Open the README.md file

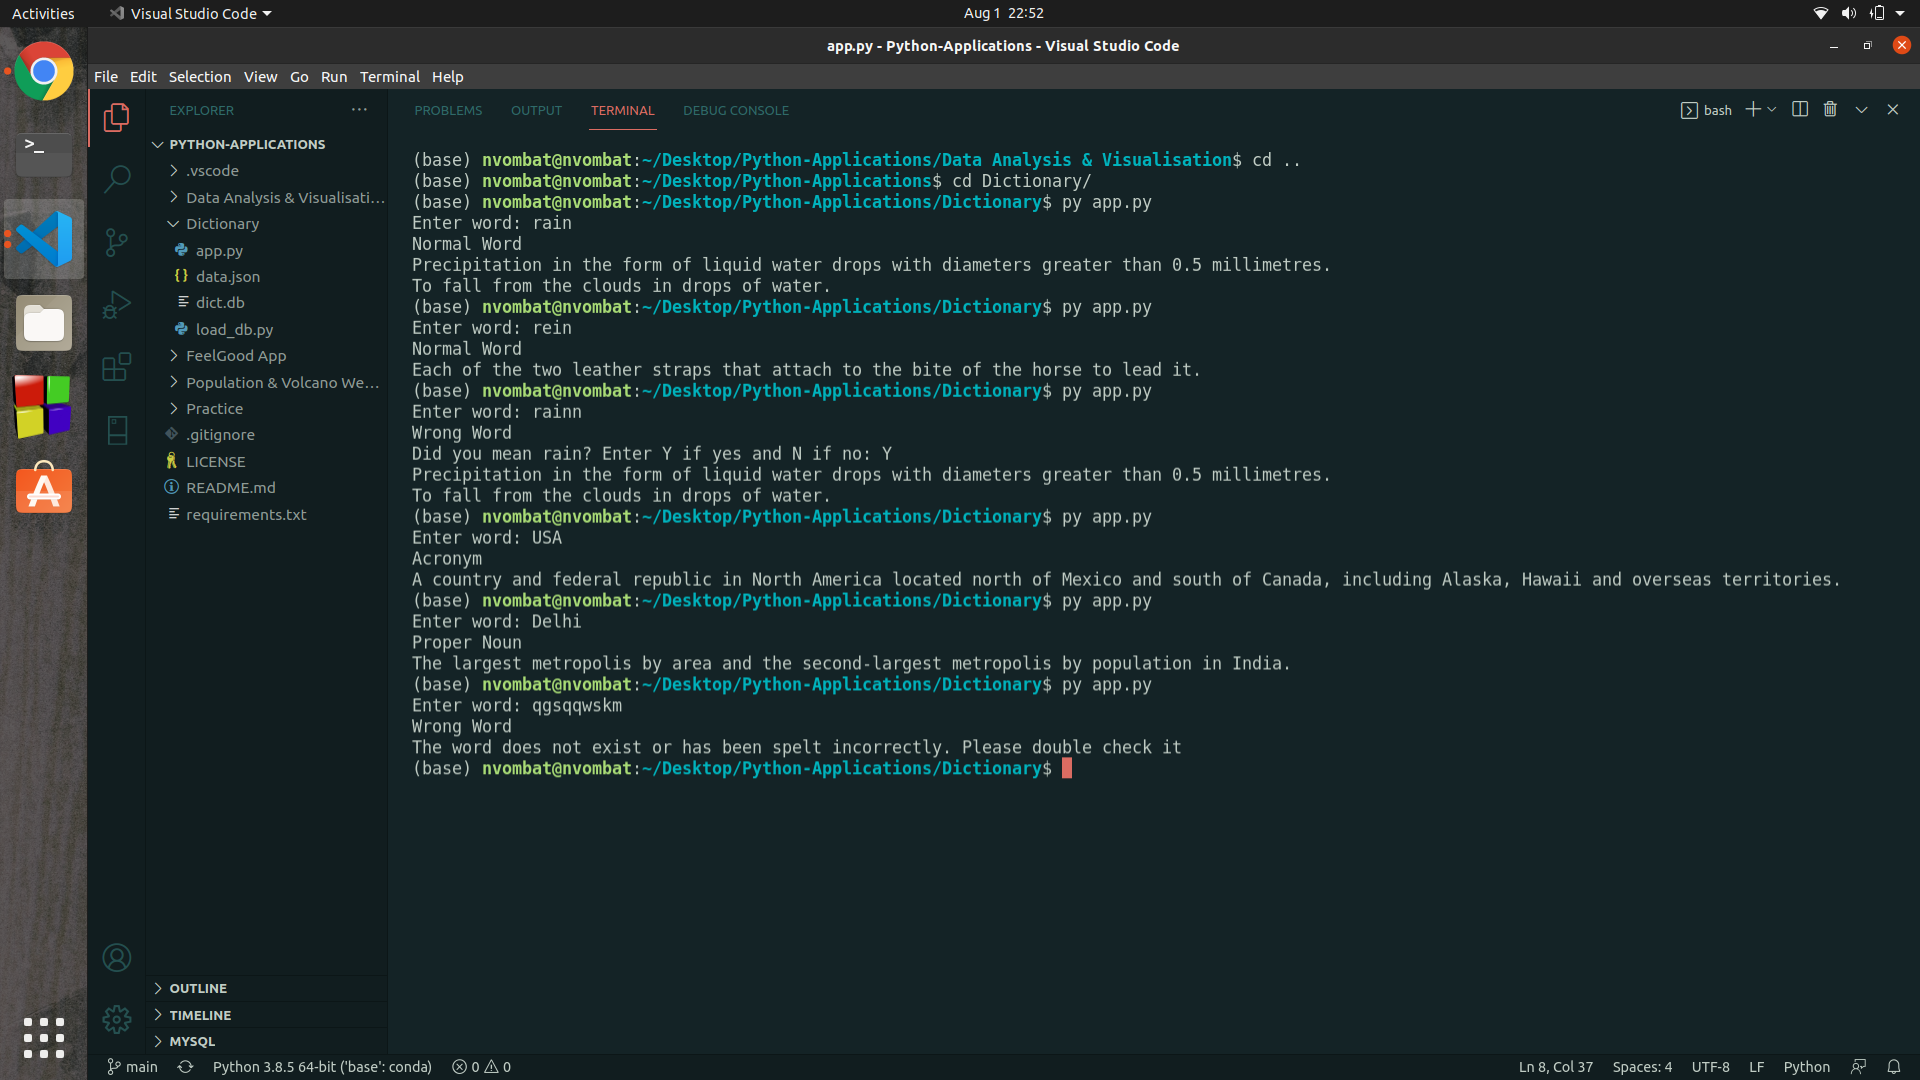[x=230, y=488]
